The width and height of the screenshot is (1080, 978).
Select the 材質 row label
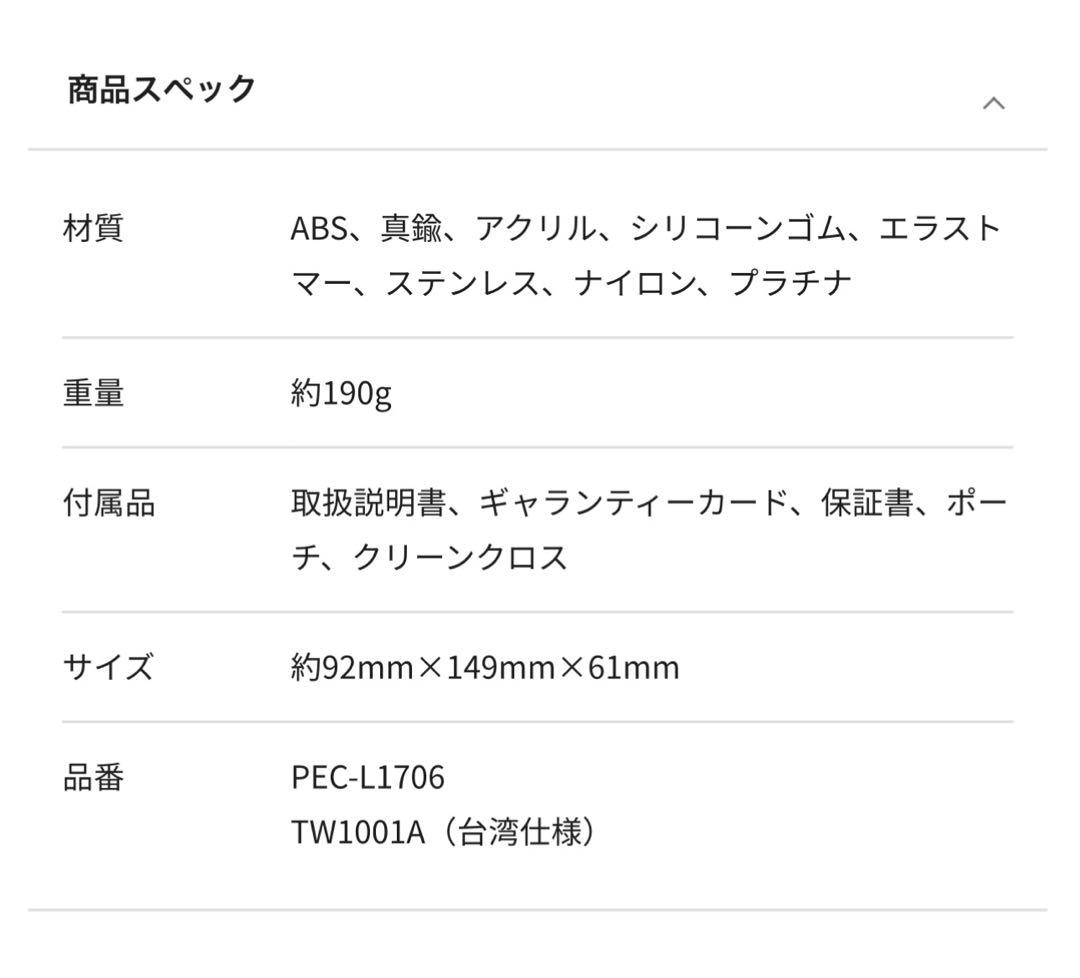pyautogui.click(x=94, y=225)
